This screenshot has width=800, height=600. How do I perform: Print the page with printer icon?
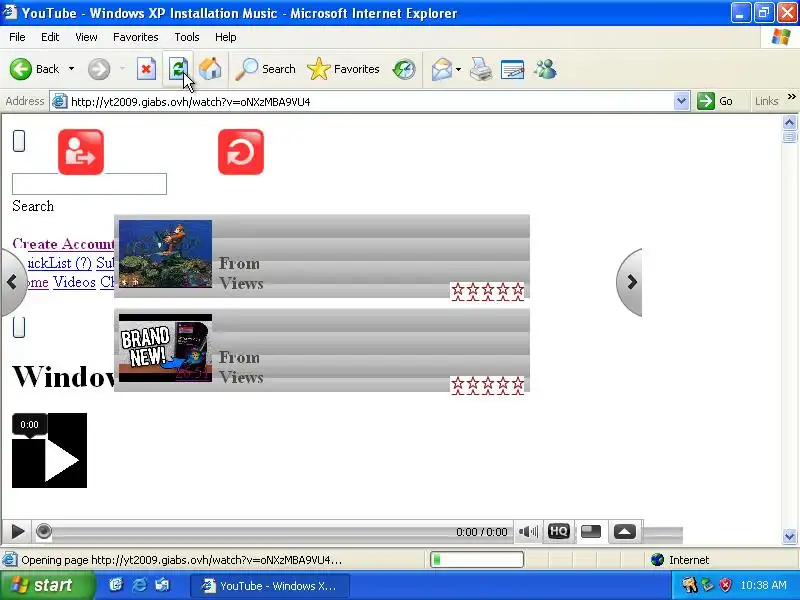coord(481,69)
